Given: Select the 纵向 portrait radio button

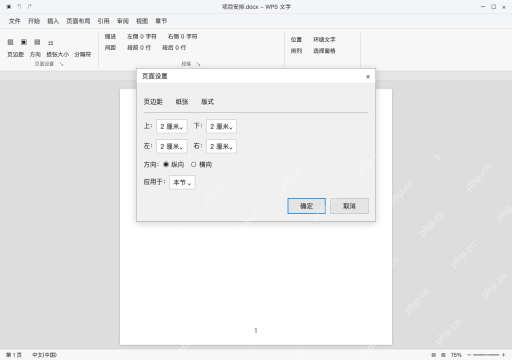Looking at the screenshot, I should 166,164.
